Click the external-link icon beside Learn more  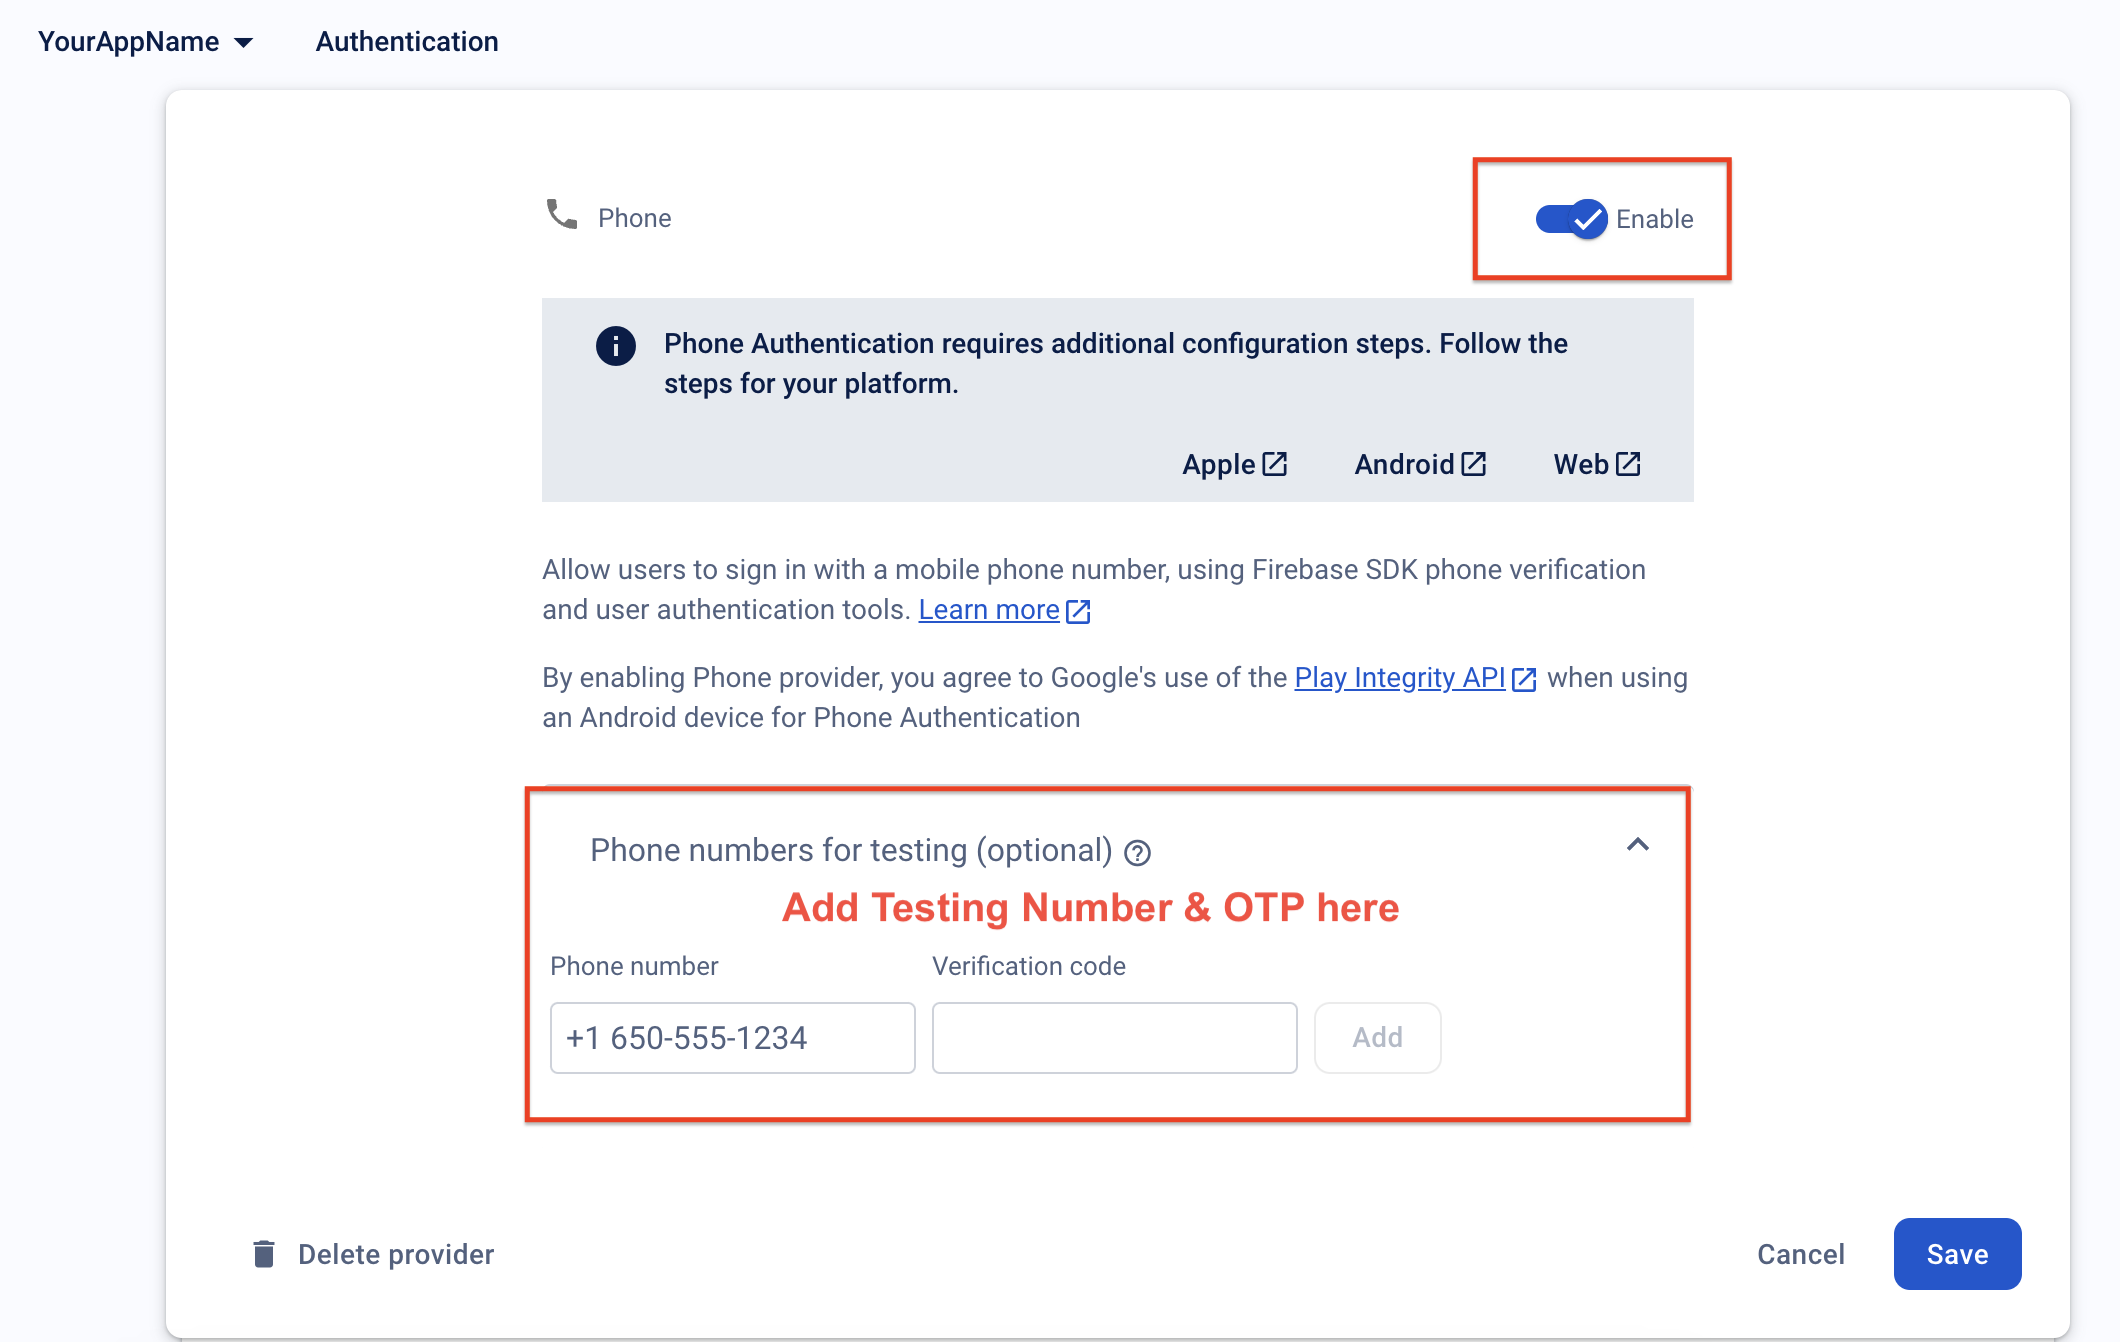(1078, 611)
